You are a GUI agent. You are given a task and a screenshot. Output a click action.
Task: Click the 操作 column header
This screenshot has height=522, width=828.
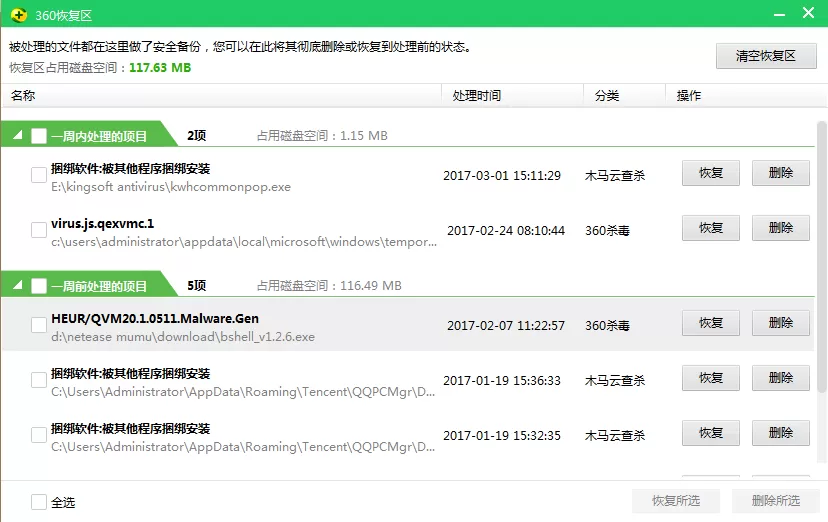click(x=746, y=96)
